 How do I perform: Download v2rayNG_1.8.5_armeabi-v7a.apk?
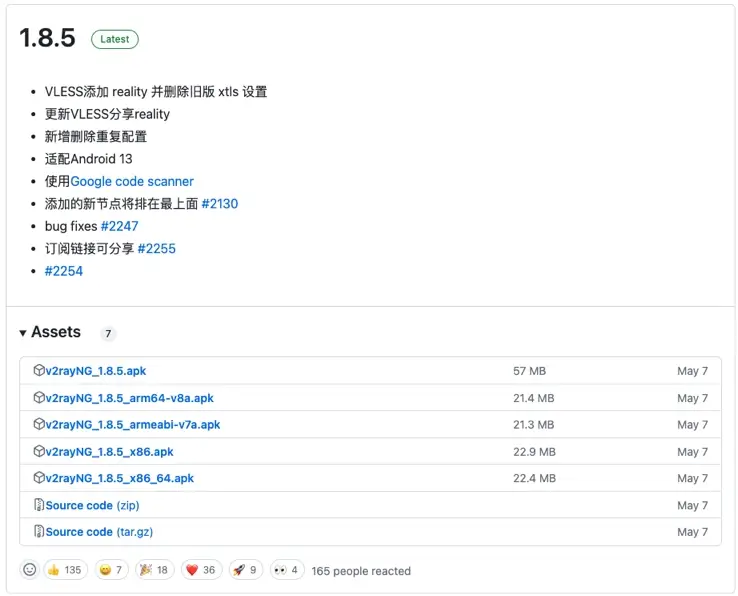click(x=133, y=425)
